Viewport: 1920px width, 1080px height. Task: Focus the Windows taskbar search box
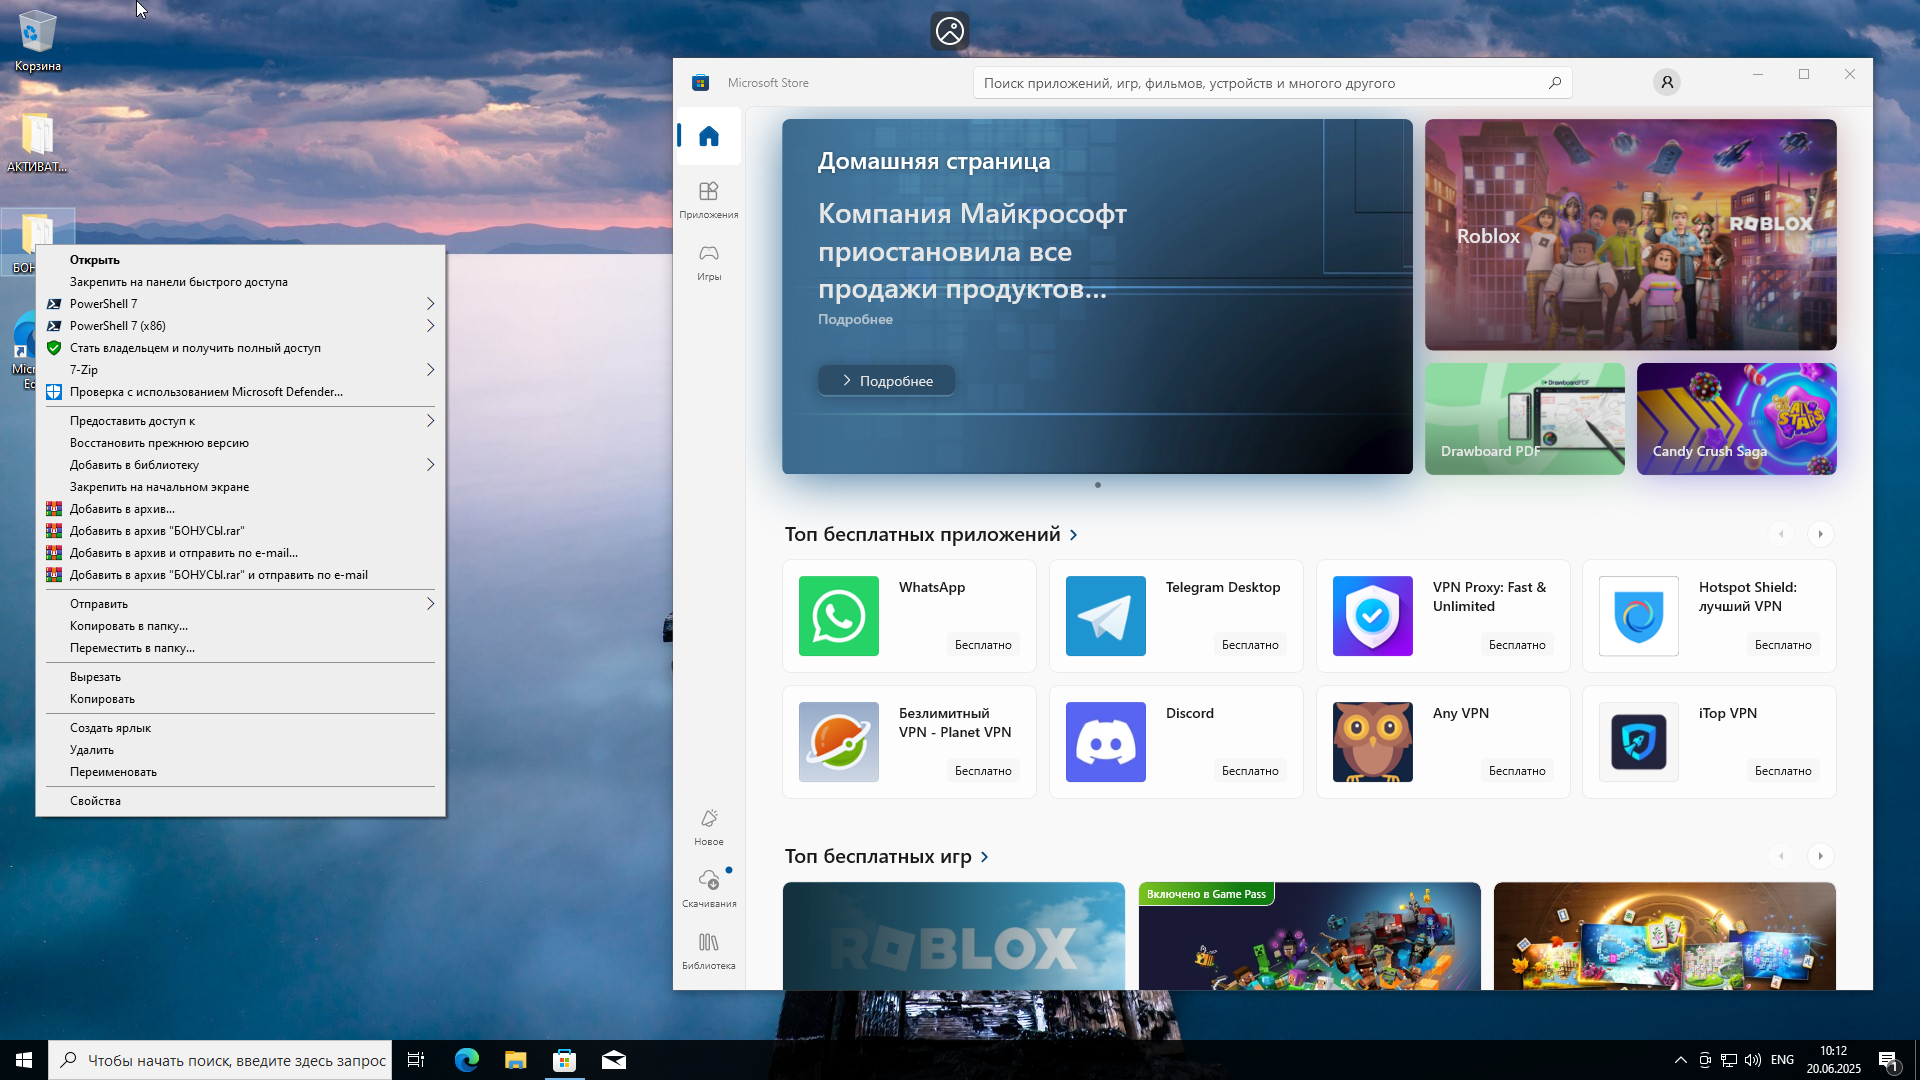(220, 1060)
